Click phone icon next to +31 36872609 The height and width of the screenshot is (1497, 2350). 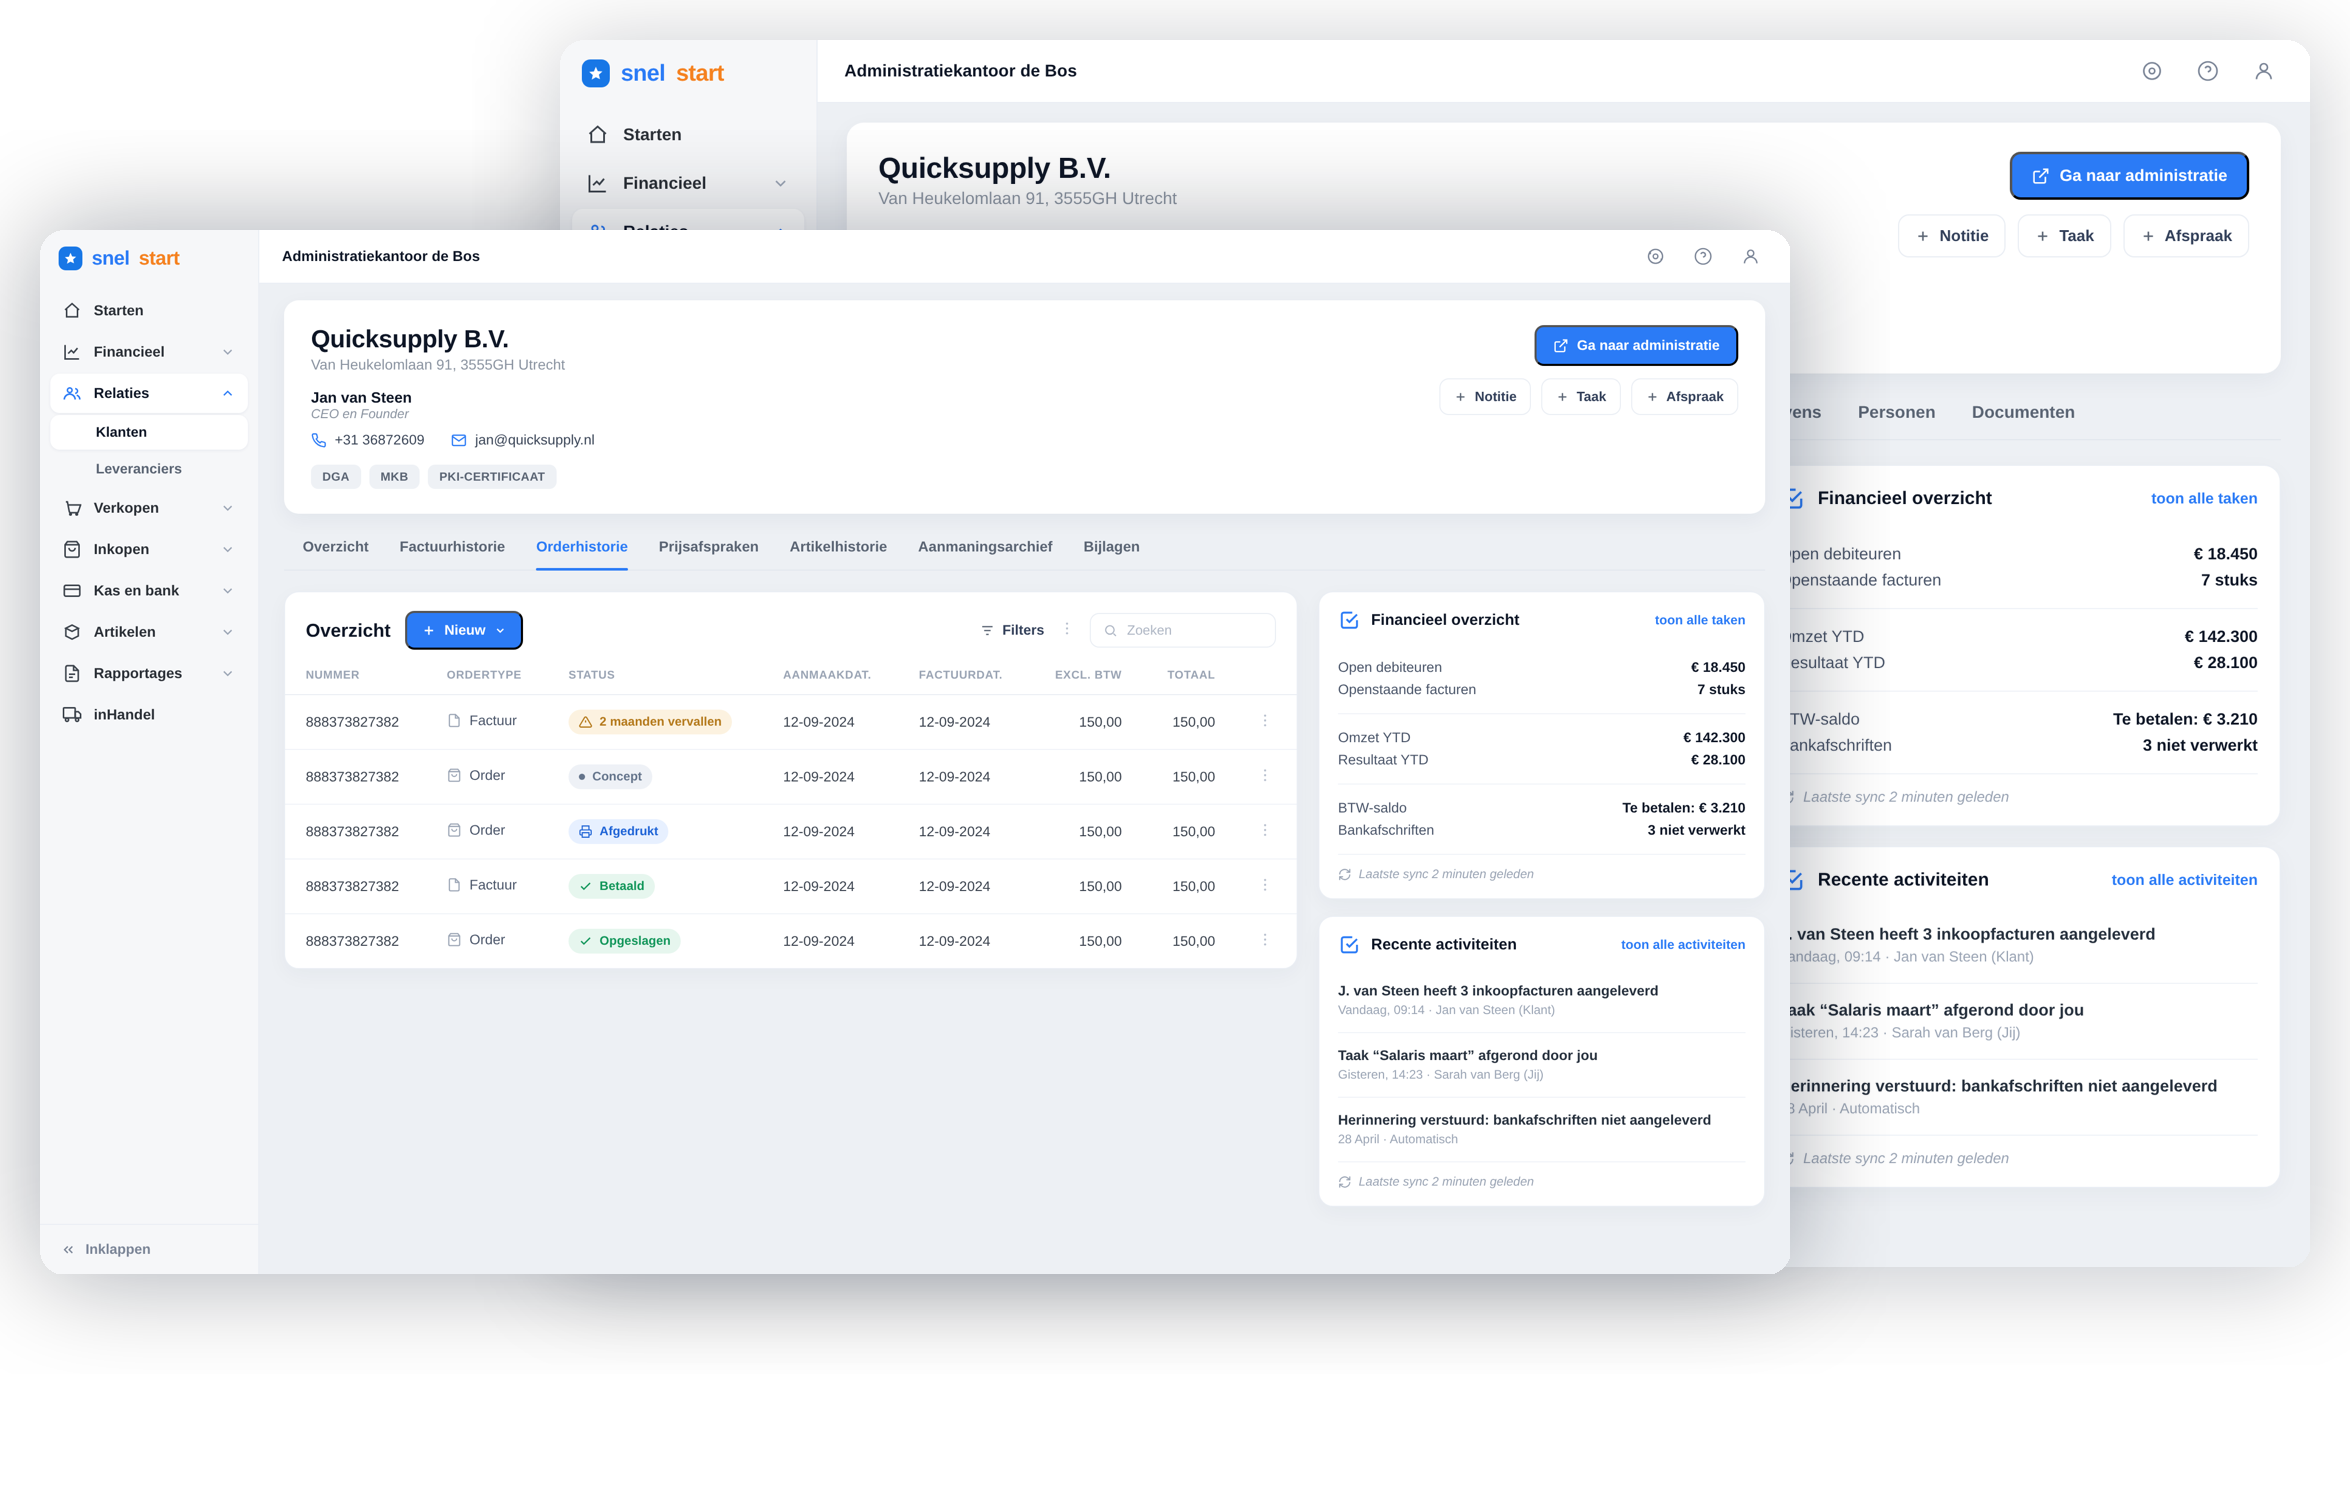pyautogui.click(x=318, y=440)
